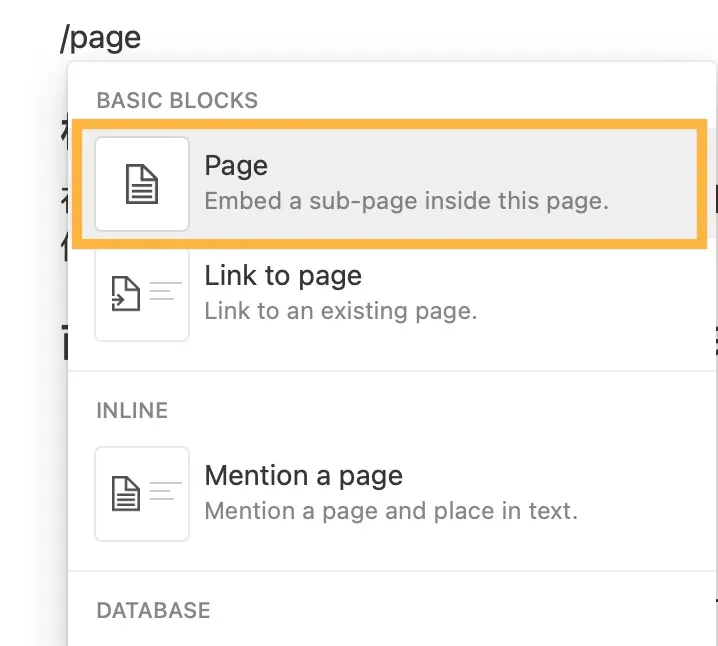Click "Link to an existing page." description
The width and height of the screenshot is (718, 646).
pyautogui.click(x=341, y=310)
